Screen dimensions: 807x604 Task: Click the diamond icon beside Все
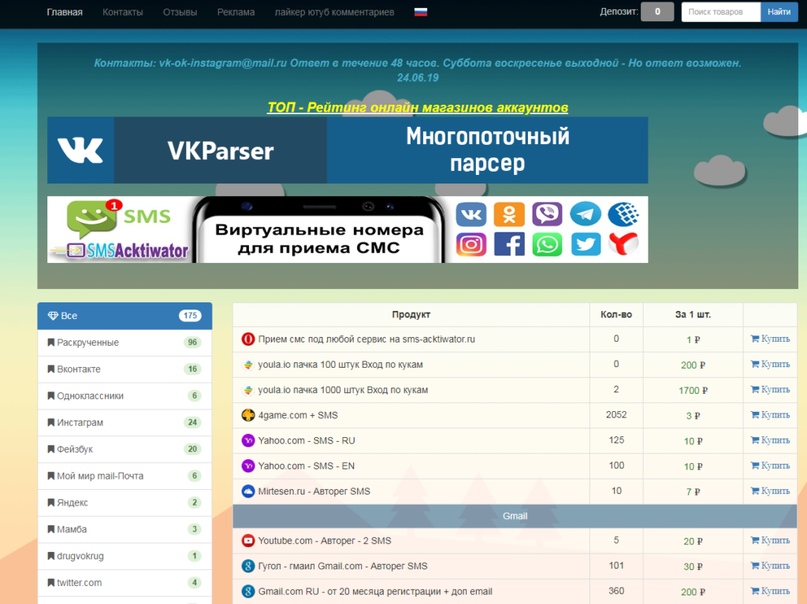(x=52, y=316)
